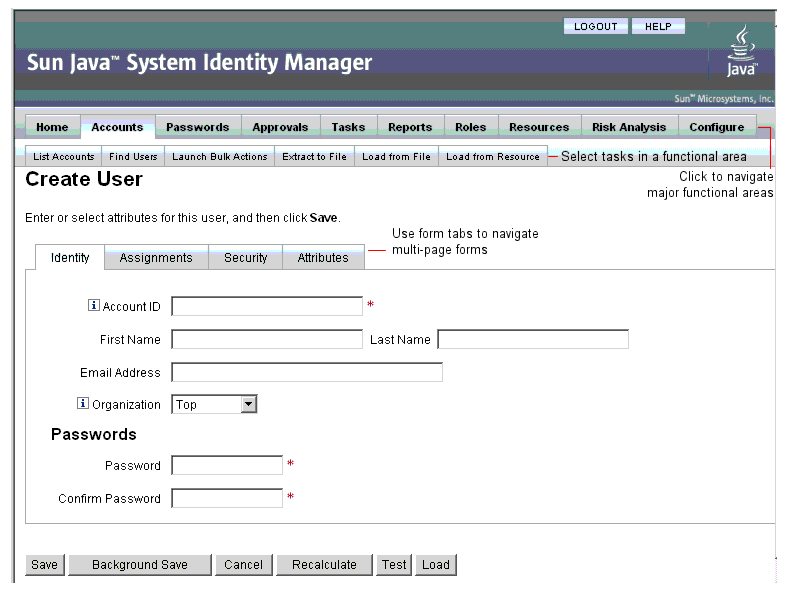Click the Java logo in the header

click(x=741, y=51)
